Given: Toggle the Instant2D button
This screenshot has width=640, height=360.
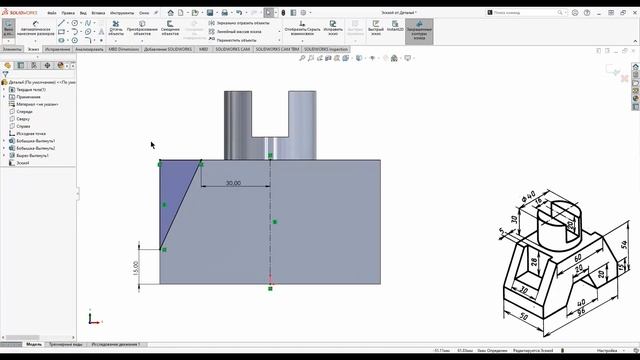Looking at the screenshot, I should tap(395, 27).
